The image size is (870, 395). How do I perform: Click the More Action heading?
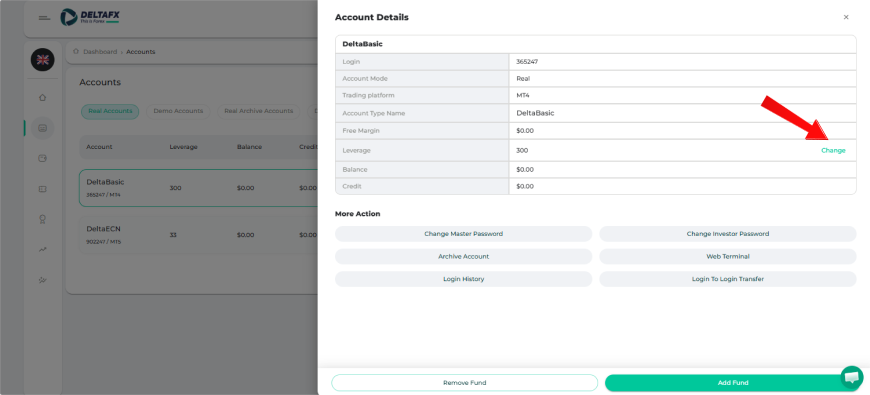point(358,214)
